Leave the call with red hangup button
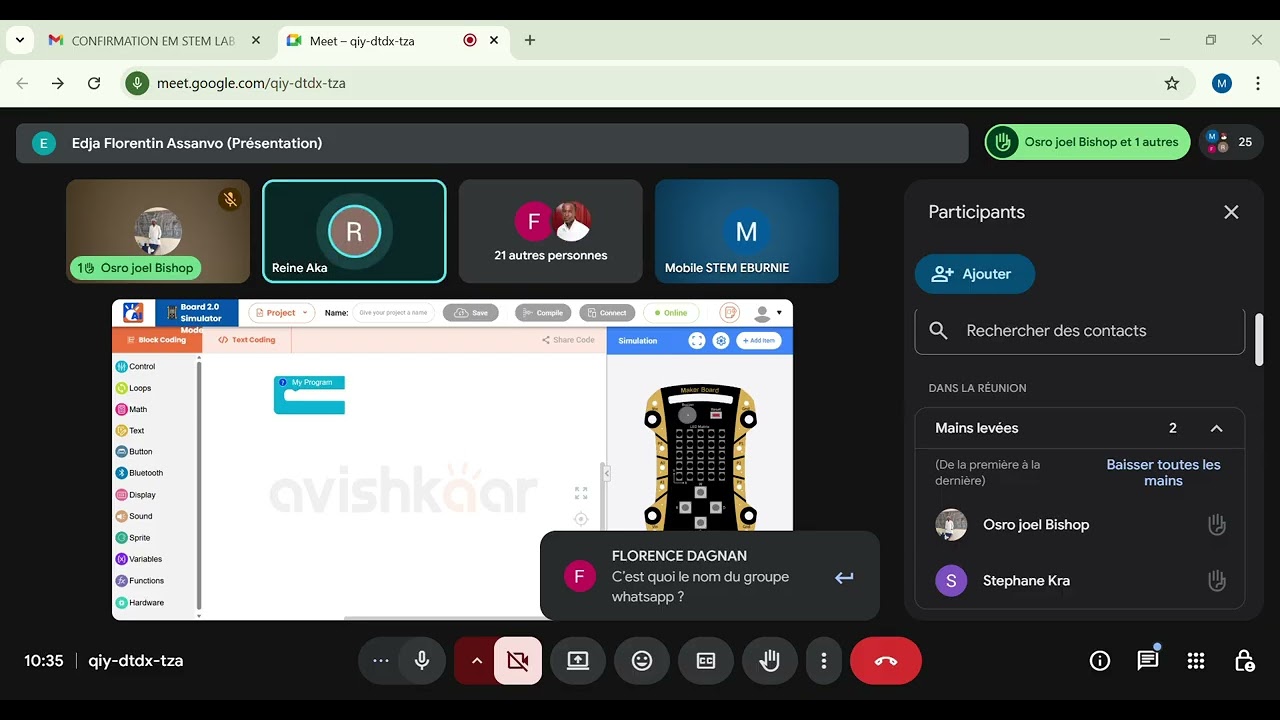1280x720 pixels. [x=886, y=661]
